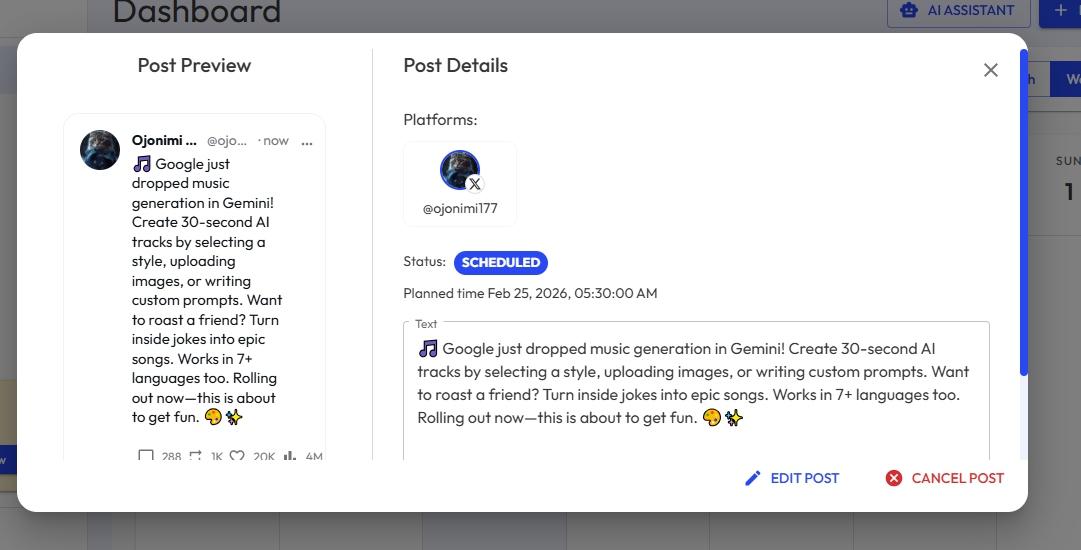Click the AI Assistant robot icon

(909, 10)
